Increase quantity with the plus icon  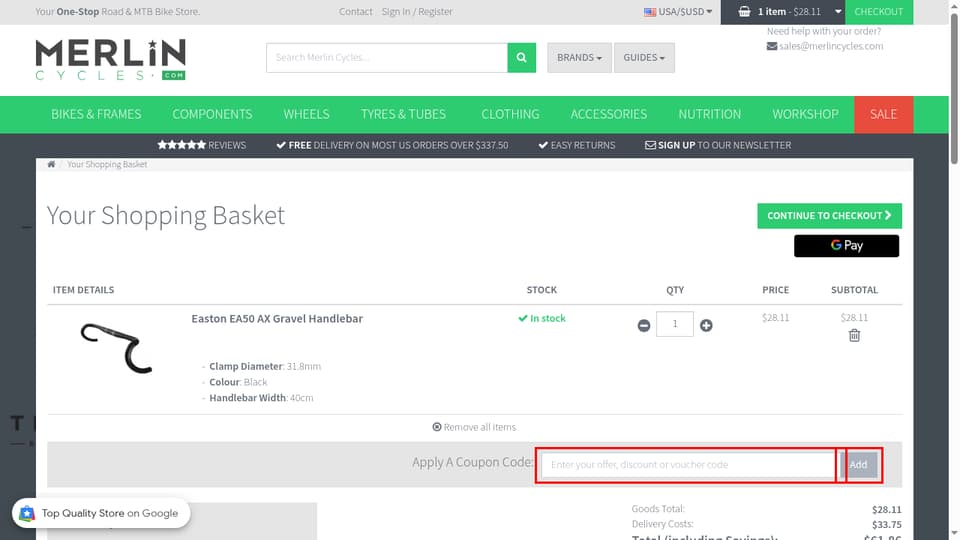coord(706,326)
